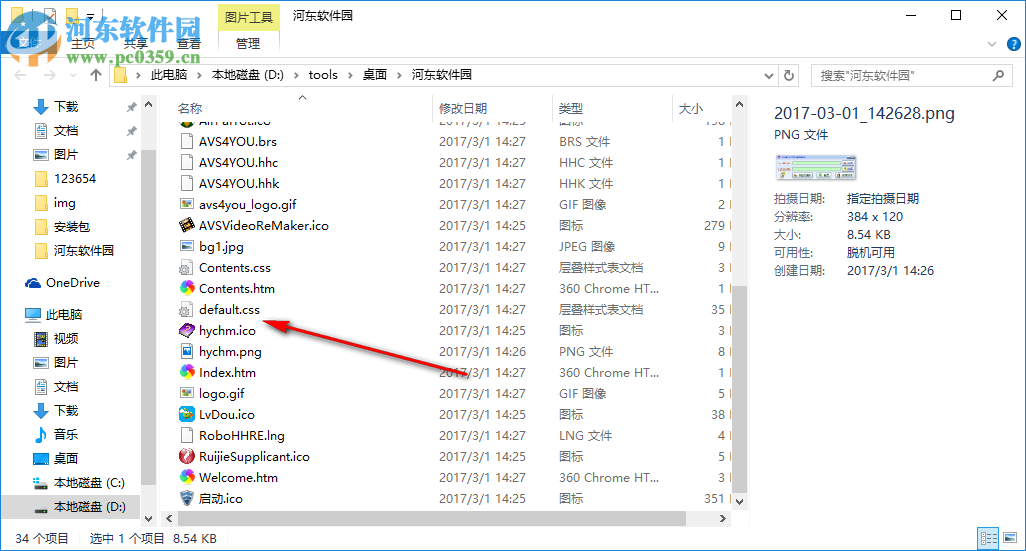The width and height of the screenshot is (1026, 551).
Task: Open the 查看 ribbon tab
Action: [x=189, y=44]
